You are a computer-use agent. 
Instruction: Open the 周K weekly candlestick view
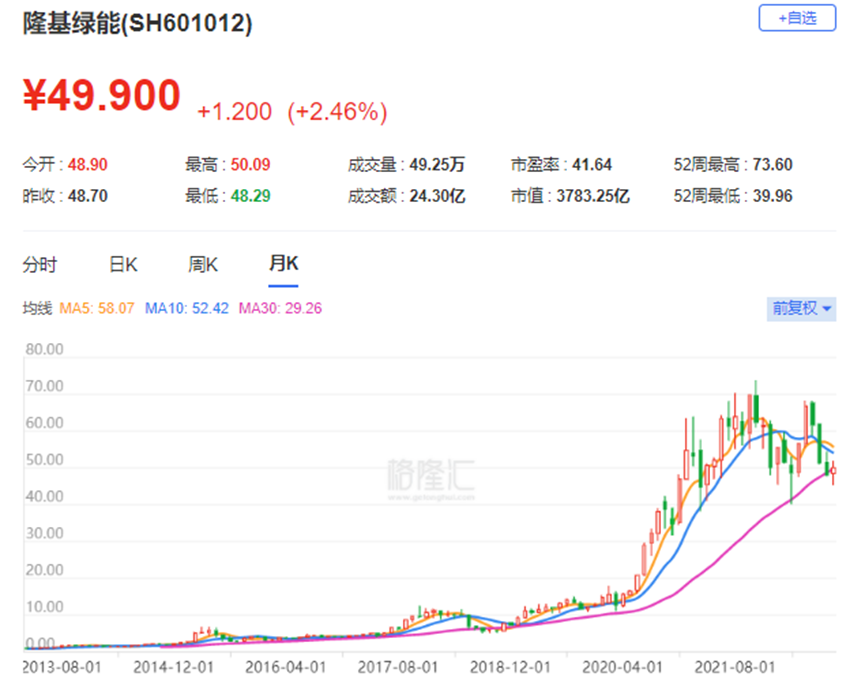tap(201, 264)
